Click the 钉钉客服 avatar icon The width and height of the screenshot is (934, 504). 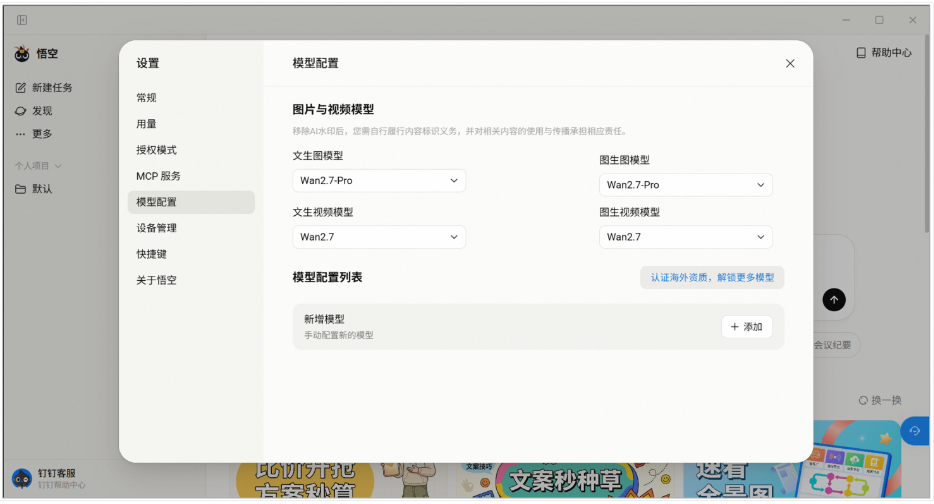(x=22, y=478)
